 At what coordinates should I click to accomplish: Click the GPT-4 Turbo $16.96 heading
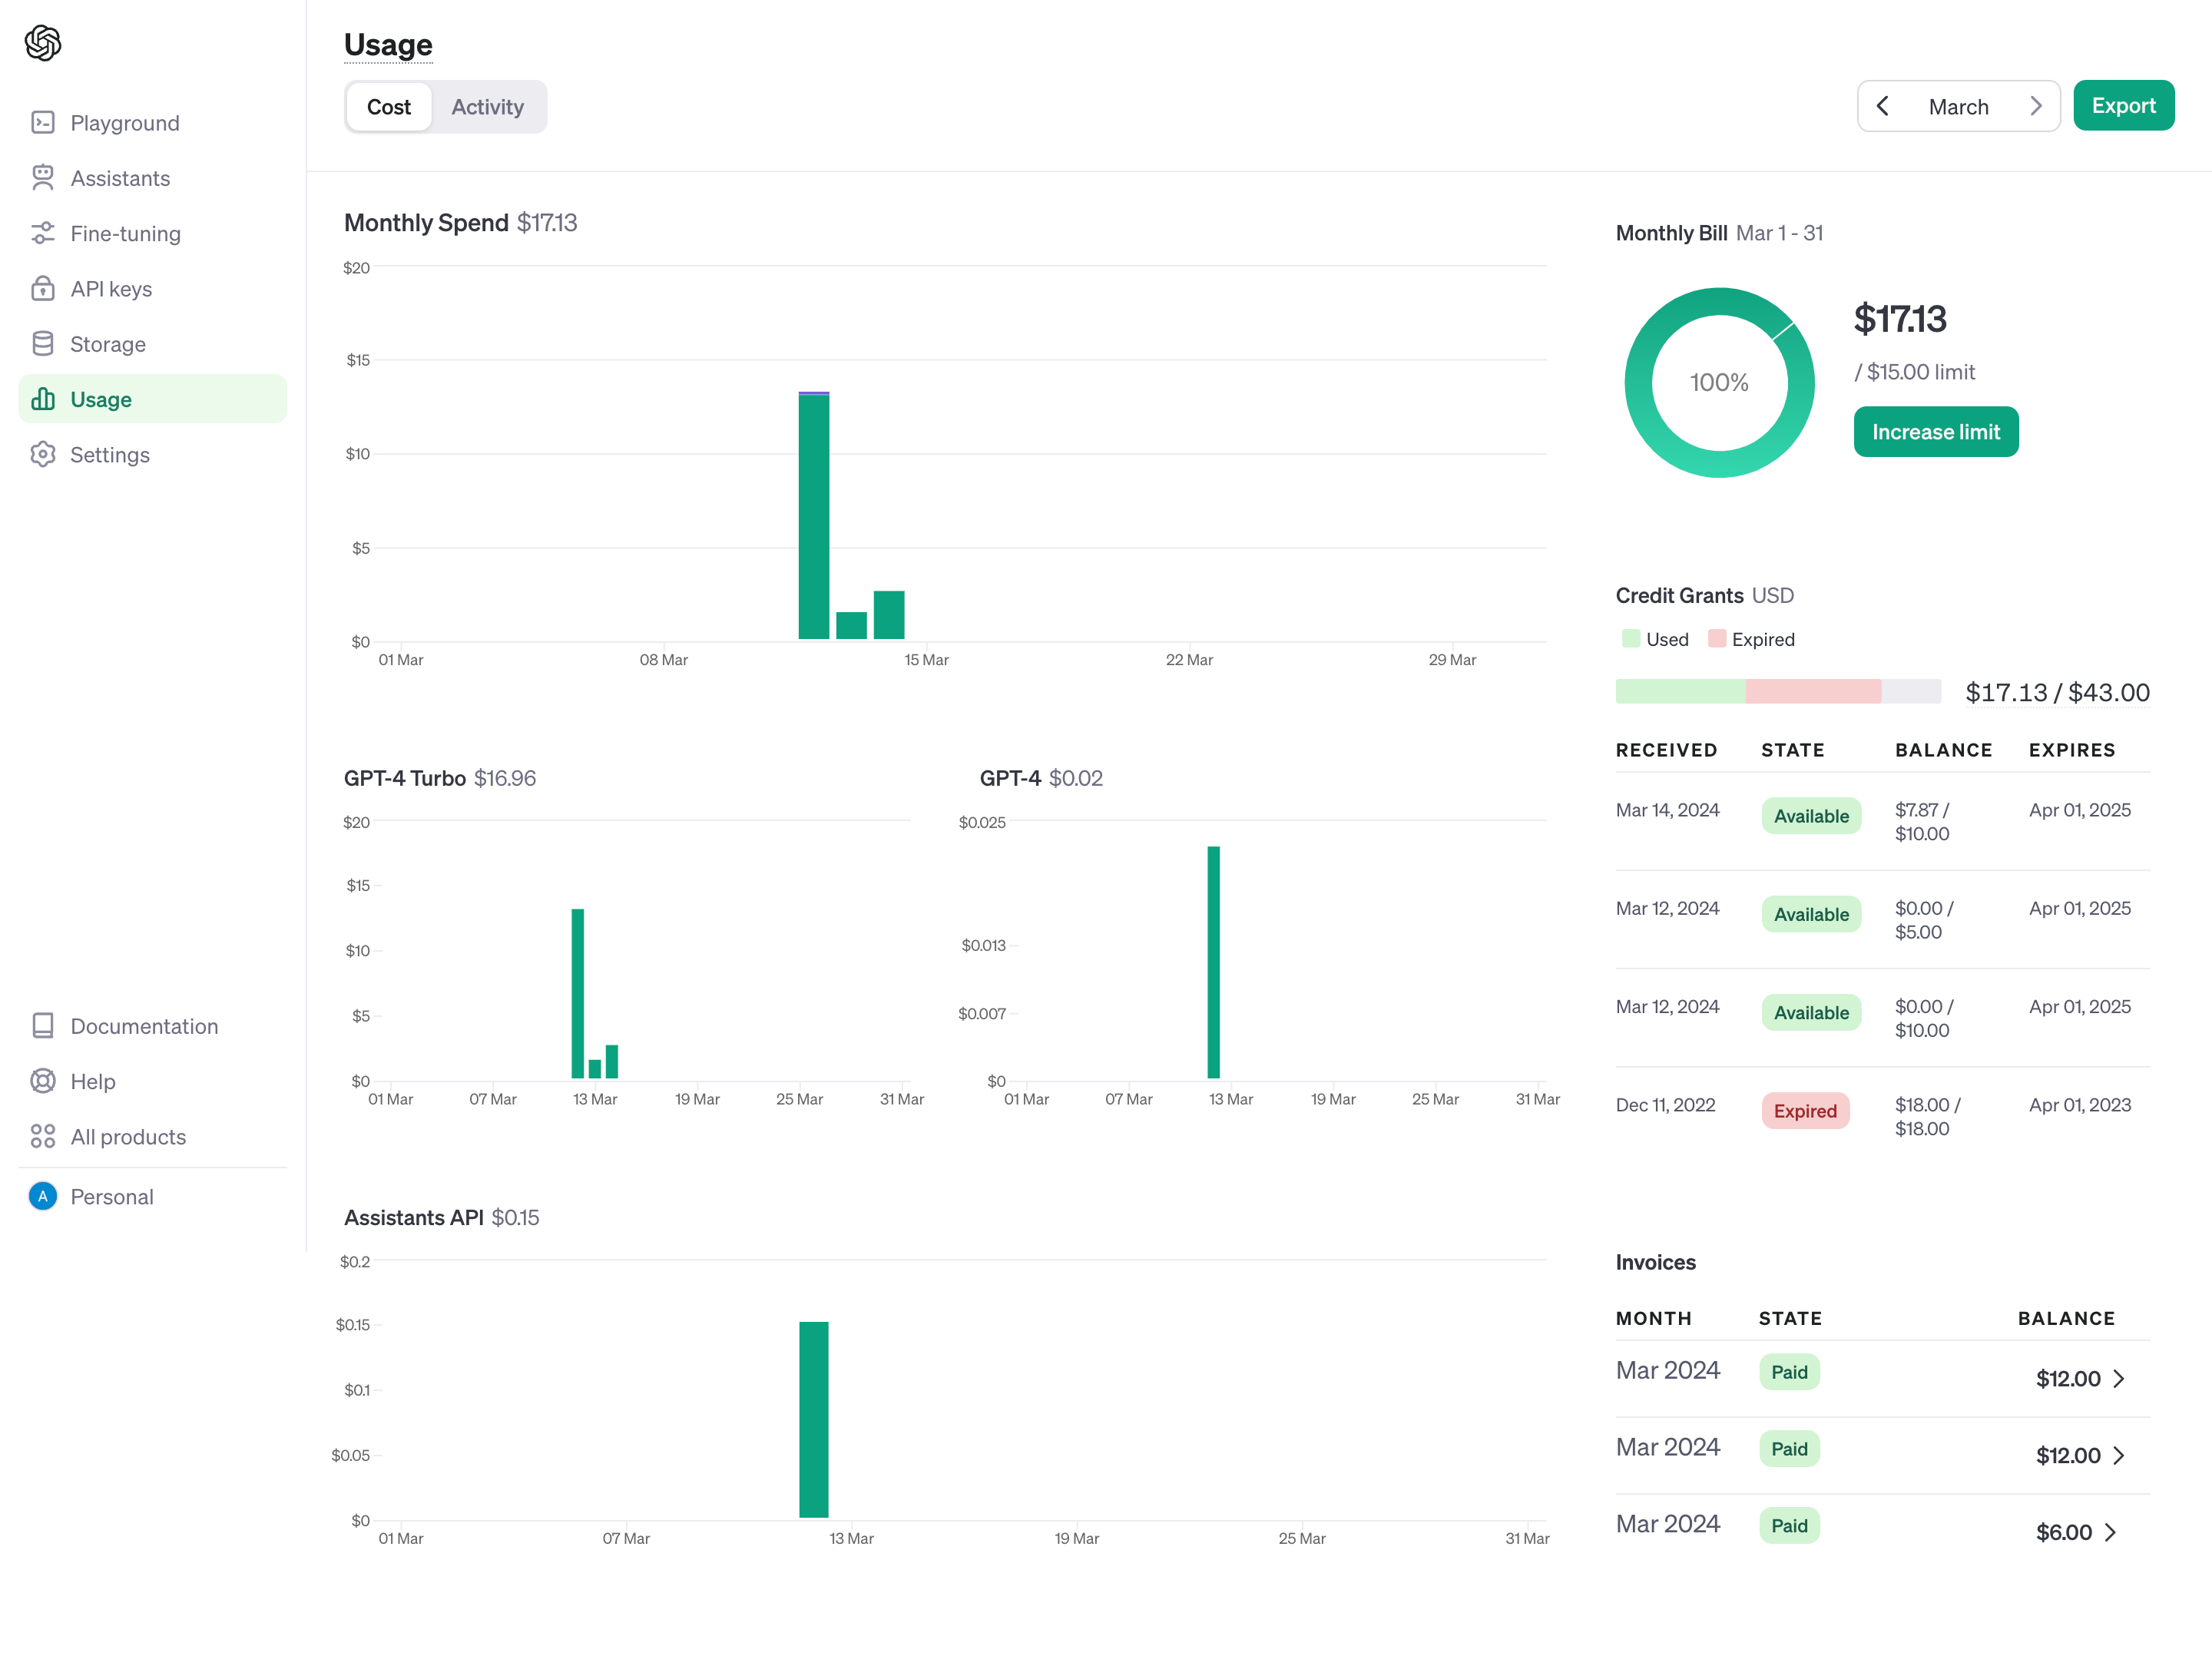pyautogui.click(x=440, y=778)
